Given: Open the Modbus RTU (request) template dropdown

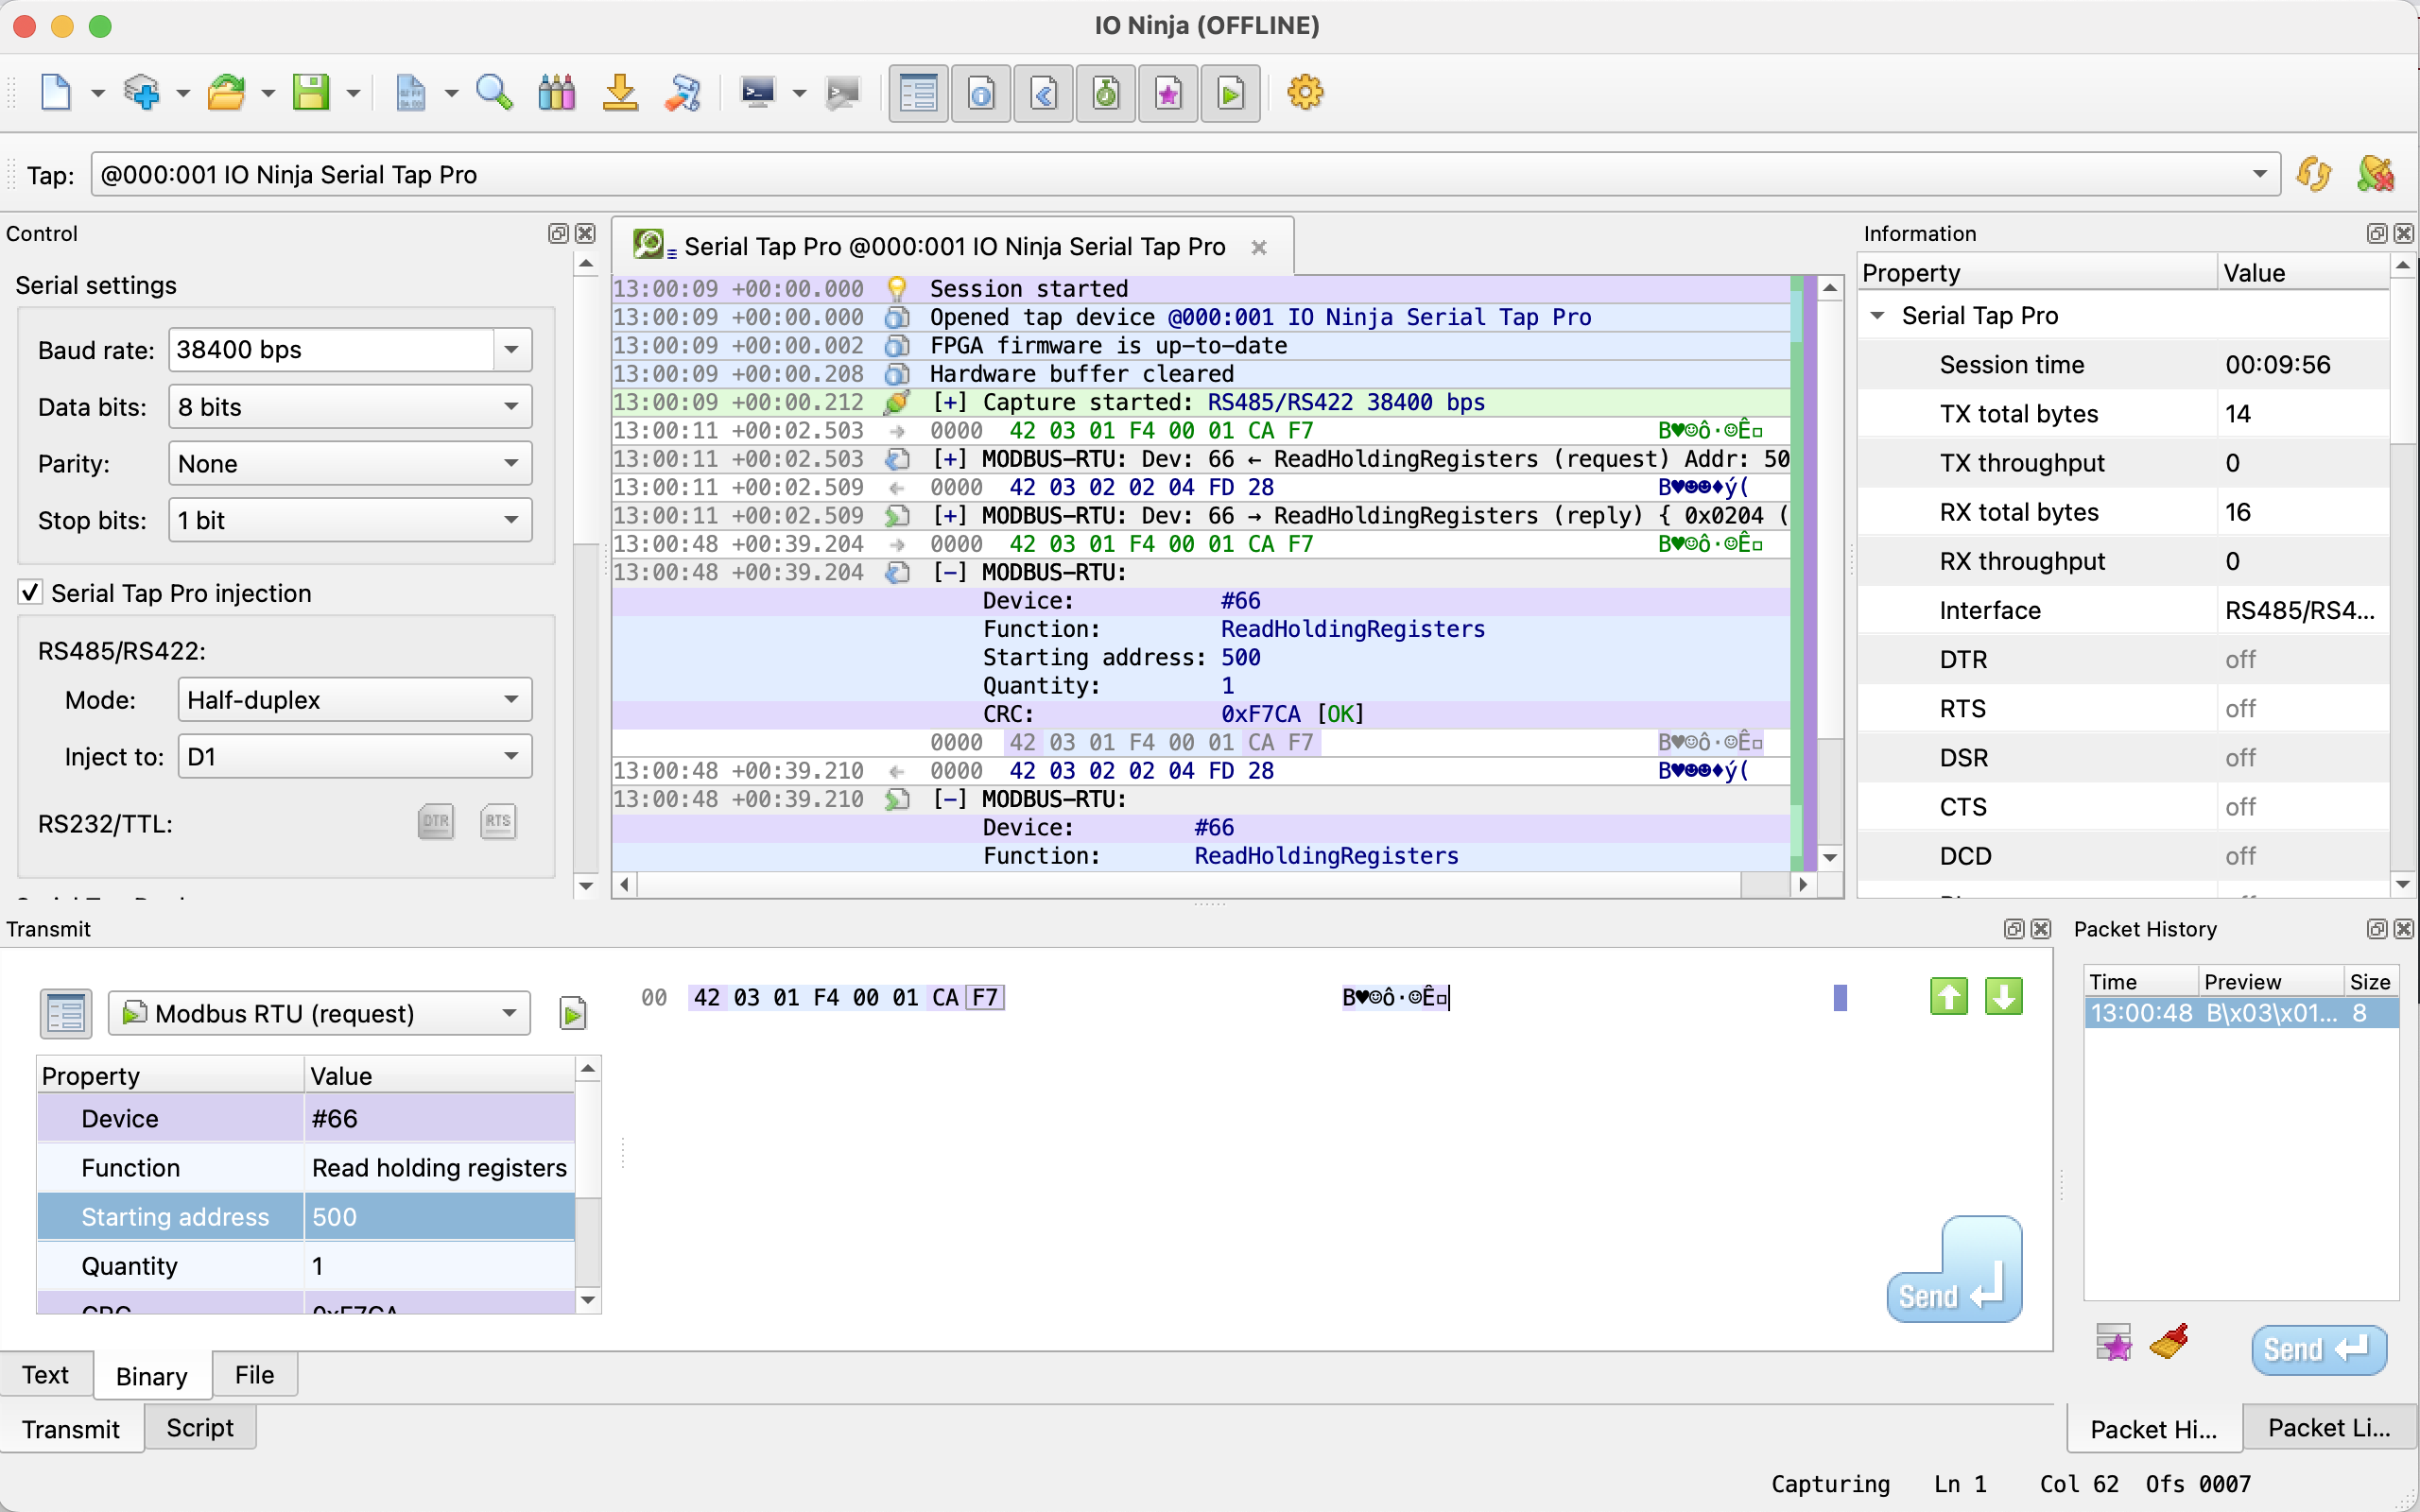Looking at the screenshot, I should pos(319,1013).
